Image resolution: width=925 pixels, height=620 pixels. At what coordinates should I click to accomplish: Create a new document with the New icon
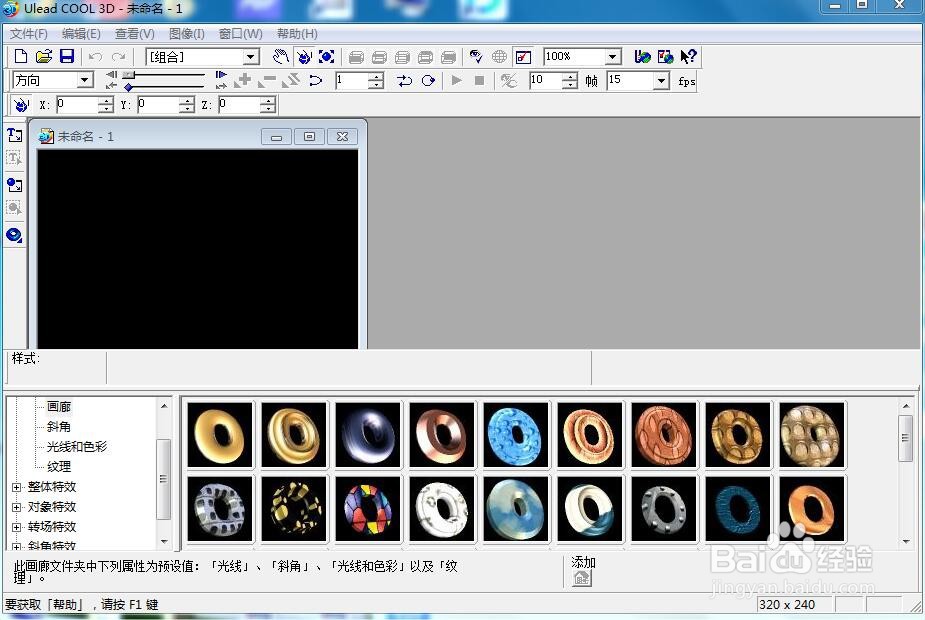click(x=21, y=57)
